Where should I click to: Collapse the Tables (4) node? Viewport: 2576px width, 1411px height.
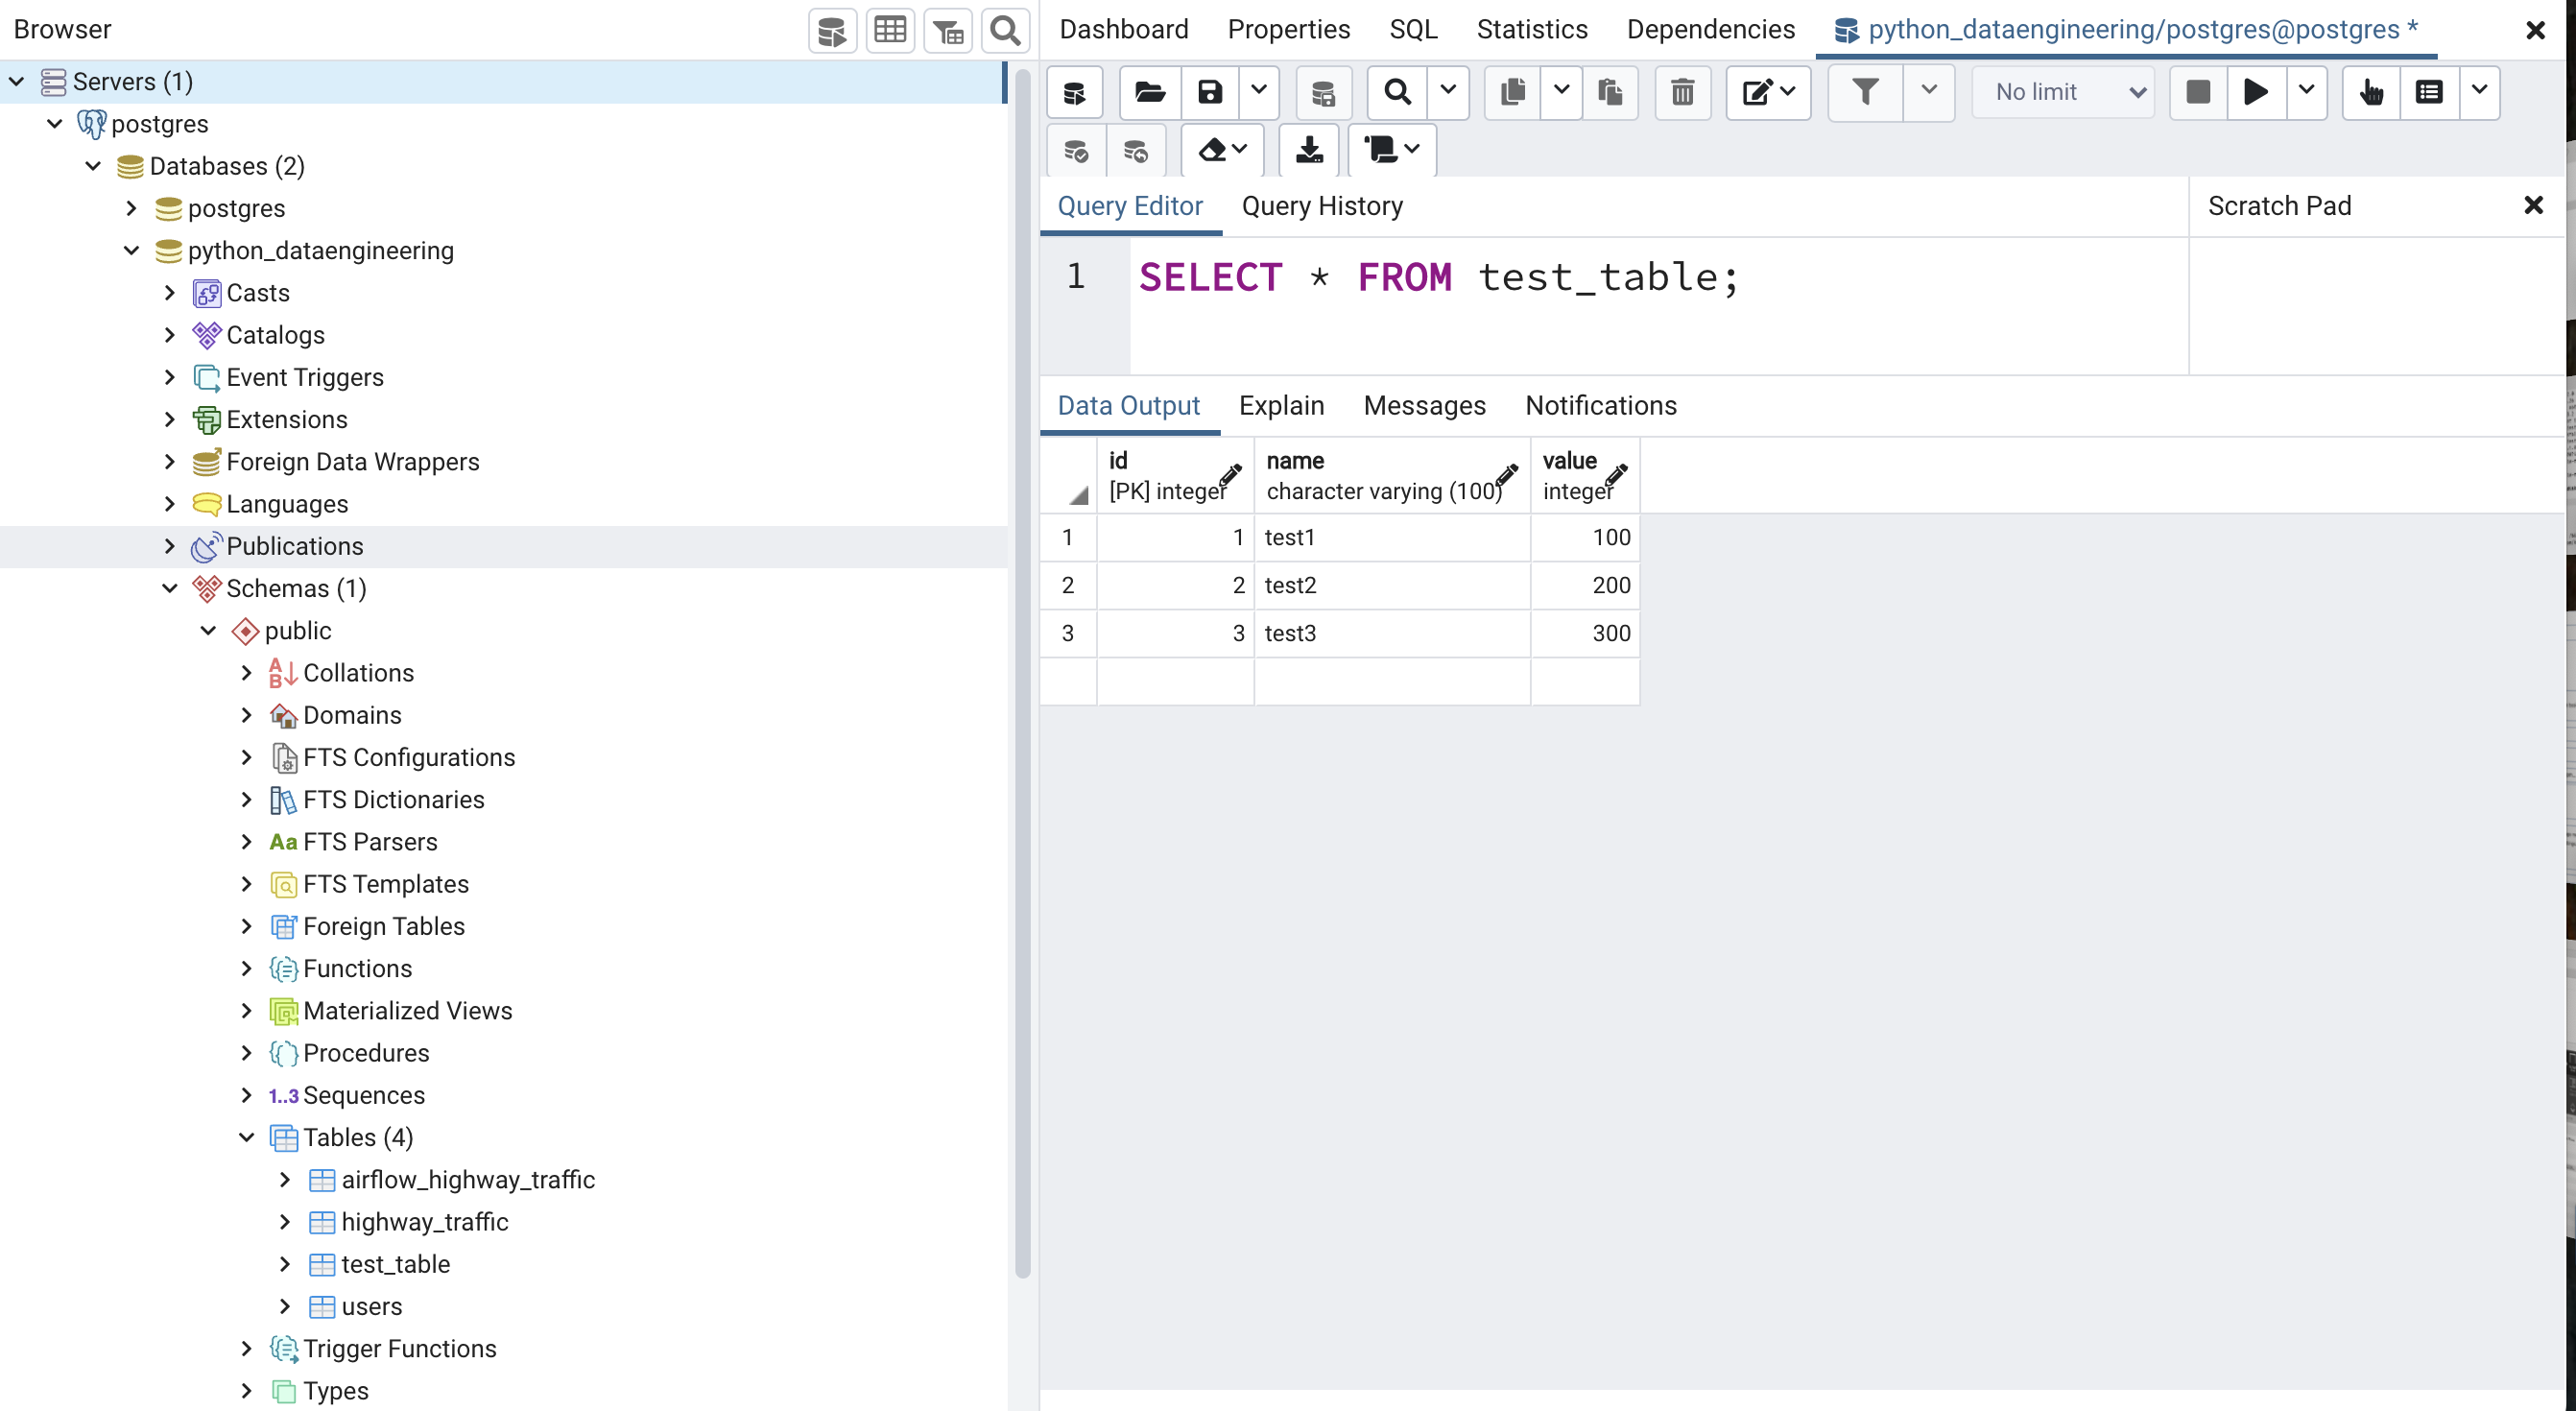click(247, 1137)
